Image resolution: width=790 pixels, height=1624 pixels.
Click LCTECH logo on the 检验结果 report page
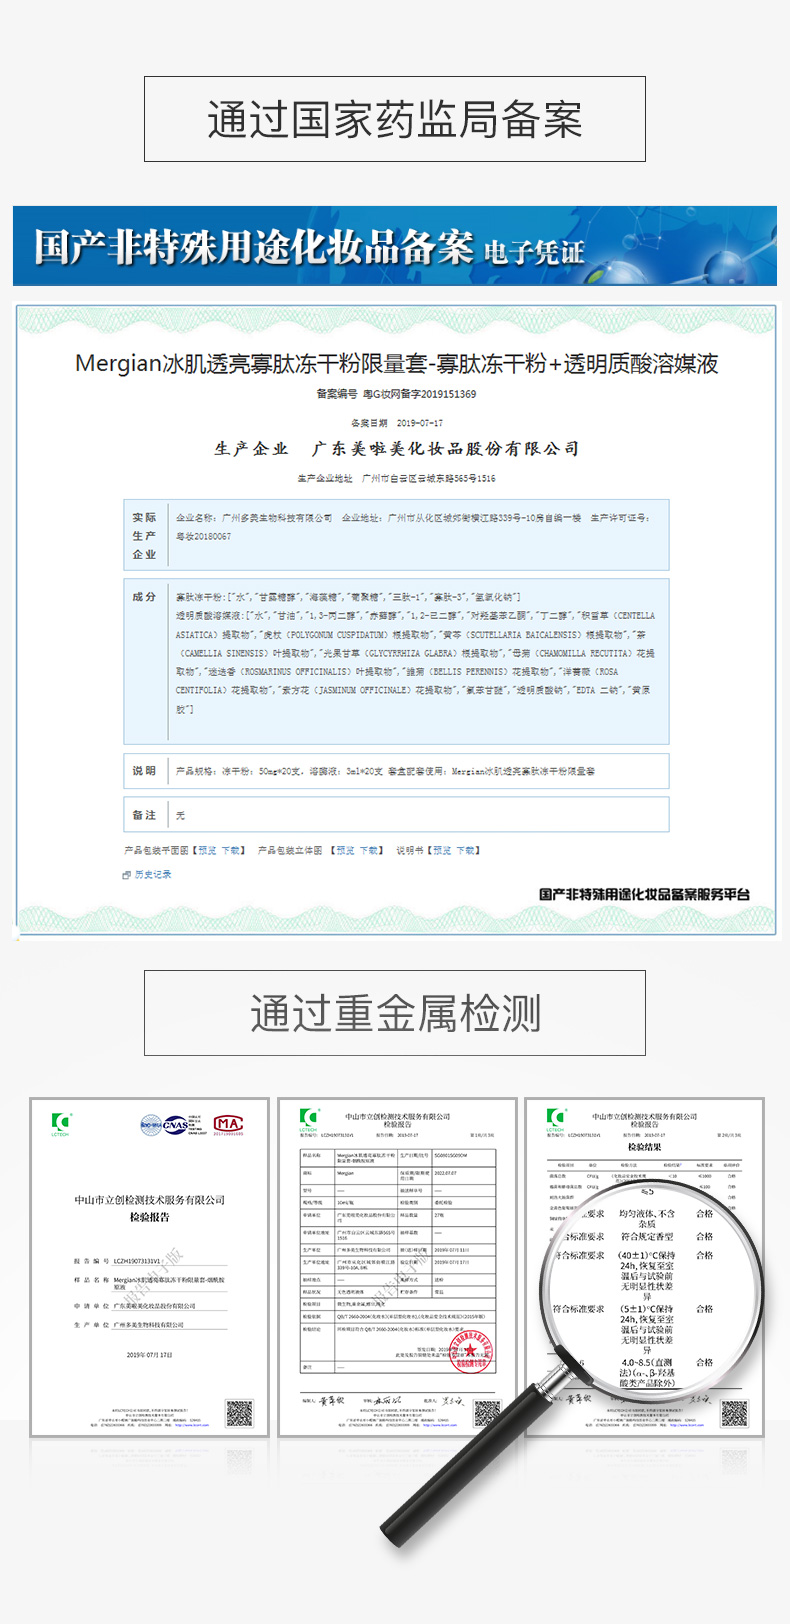coord(556,1120)
